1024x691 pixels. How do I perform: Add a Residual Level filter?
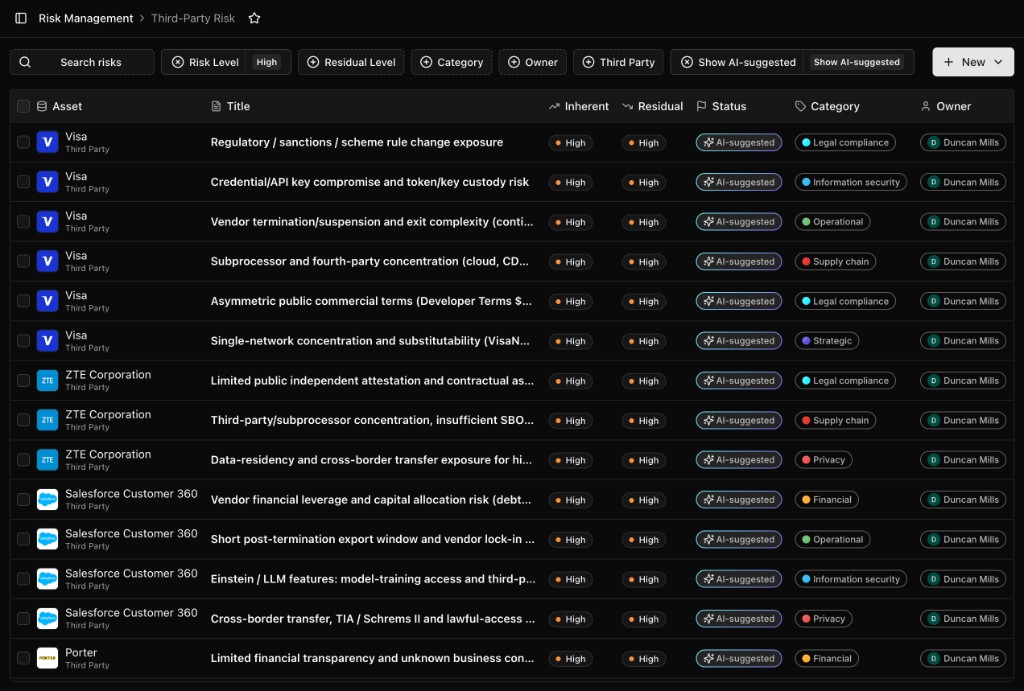point(351,62)
